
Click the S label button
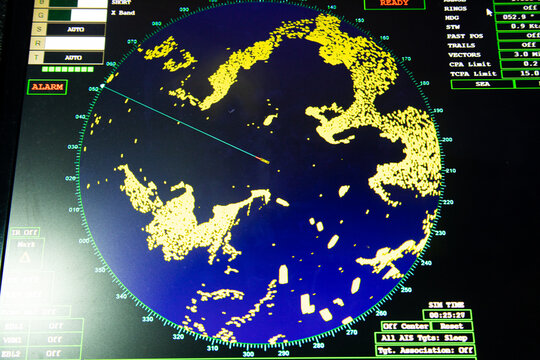[x=39, y=29]
